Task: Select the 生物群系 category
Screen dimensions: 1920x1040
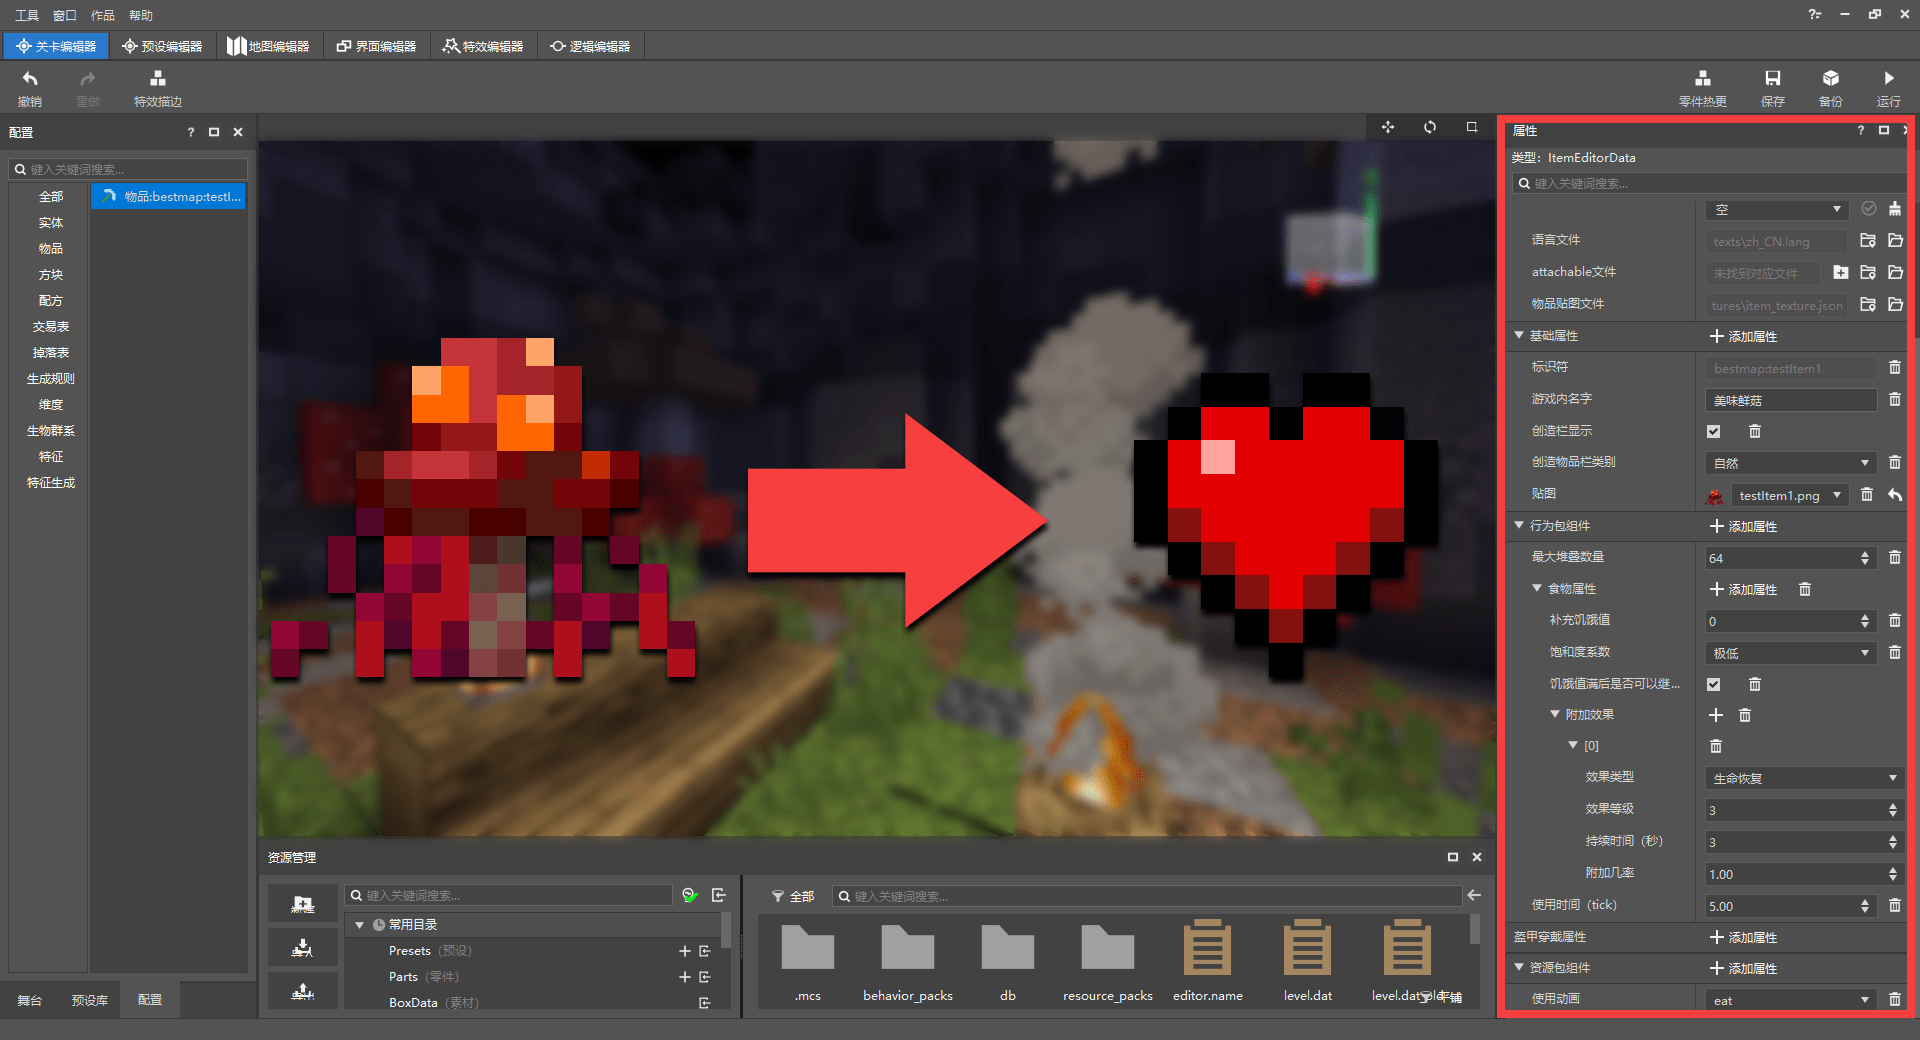Action: click(50, 430)
